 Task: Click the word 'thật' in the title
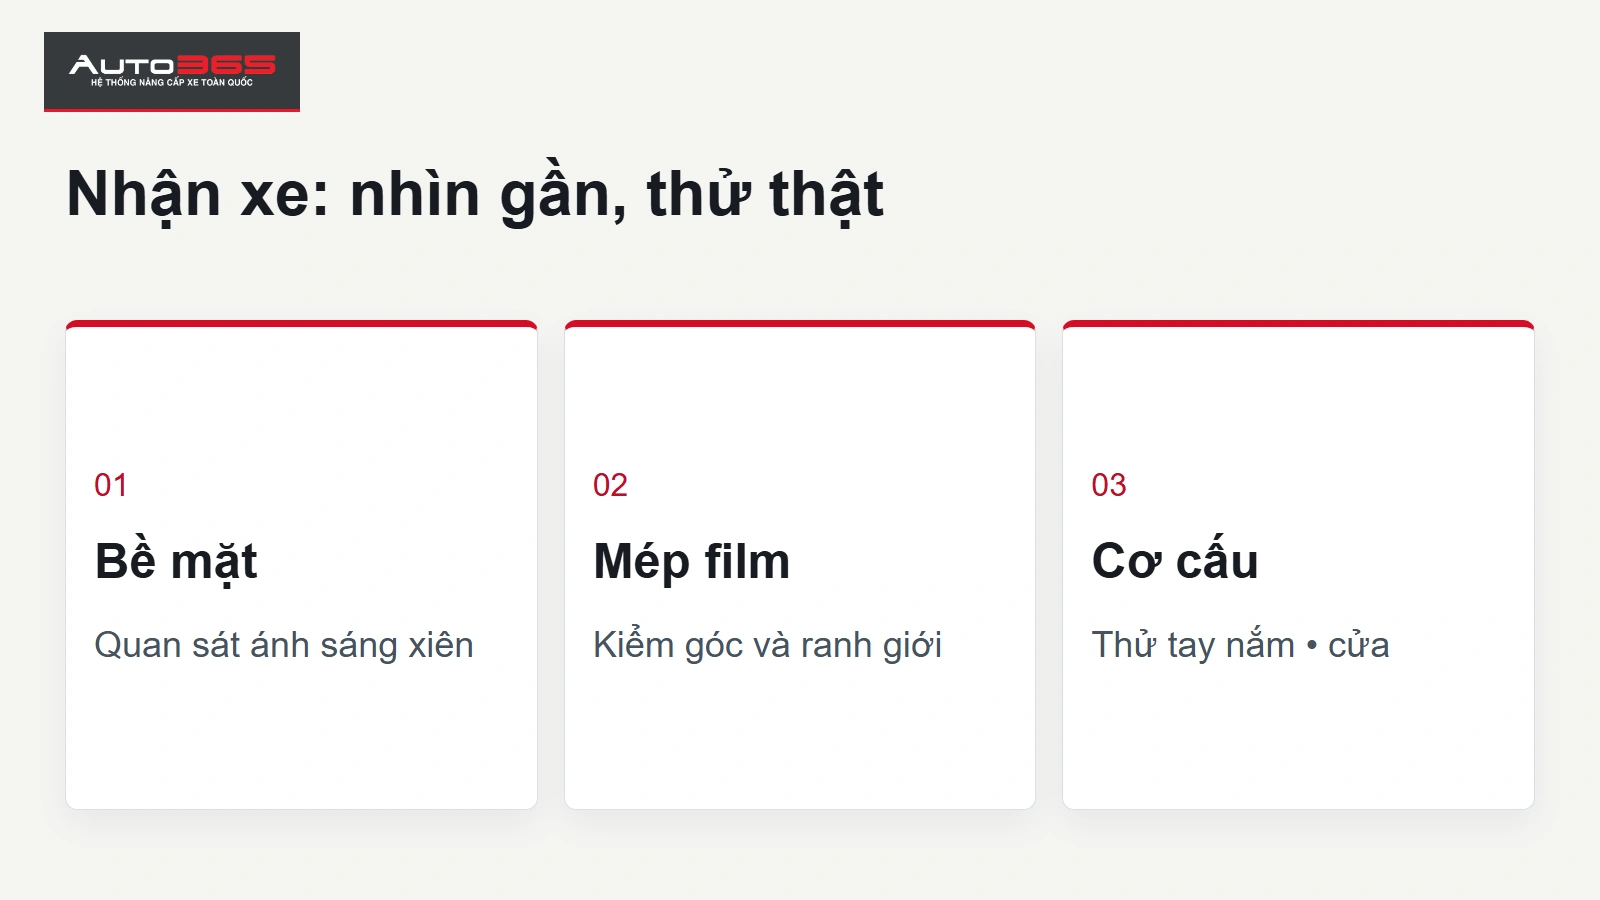[x=827, y=195]
